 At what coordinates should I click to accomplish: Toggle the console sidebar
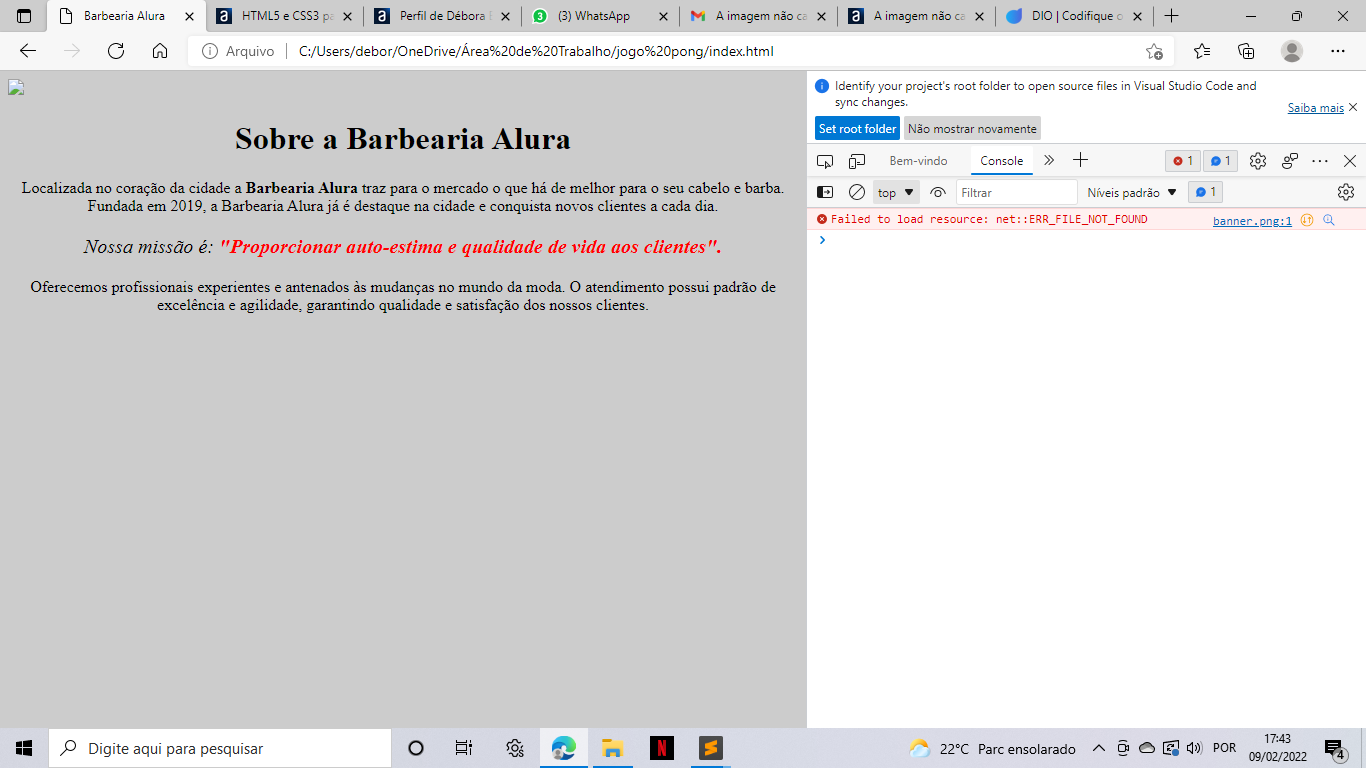[x=825, y=192]
